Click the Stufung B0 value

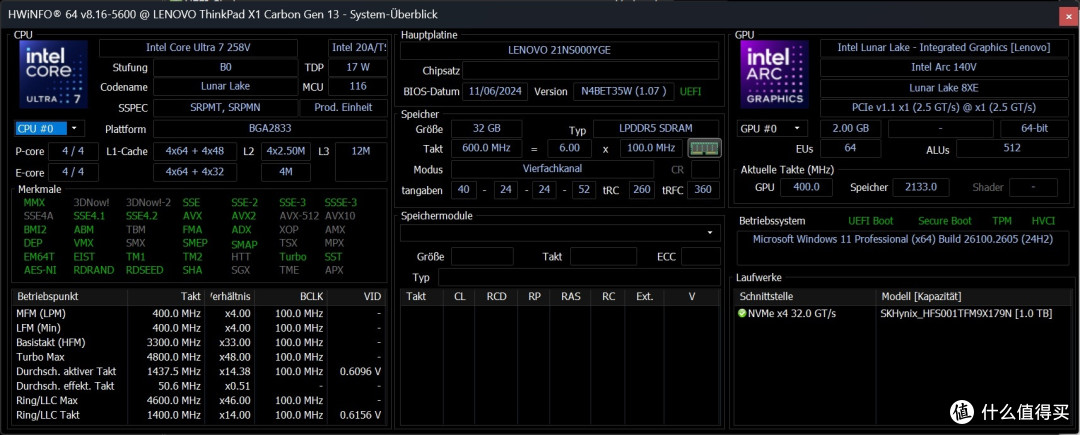pyautogui.click(x=225, y=67)
